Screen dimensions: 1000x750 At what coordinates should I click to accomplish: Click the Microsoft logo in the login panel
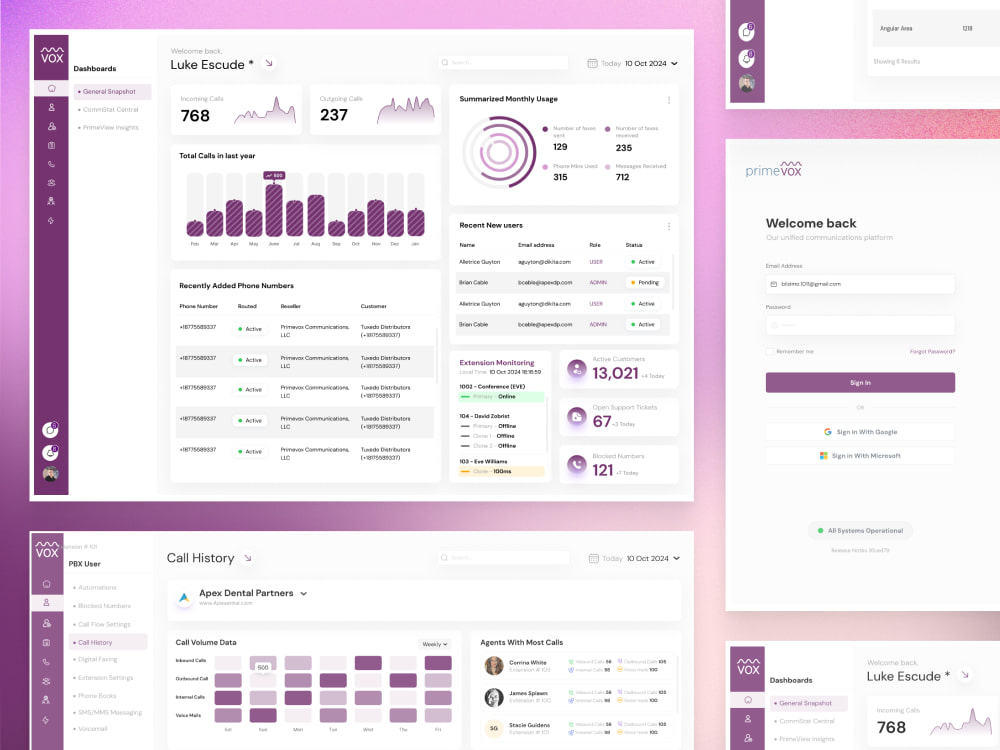point(823,455)
